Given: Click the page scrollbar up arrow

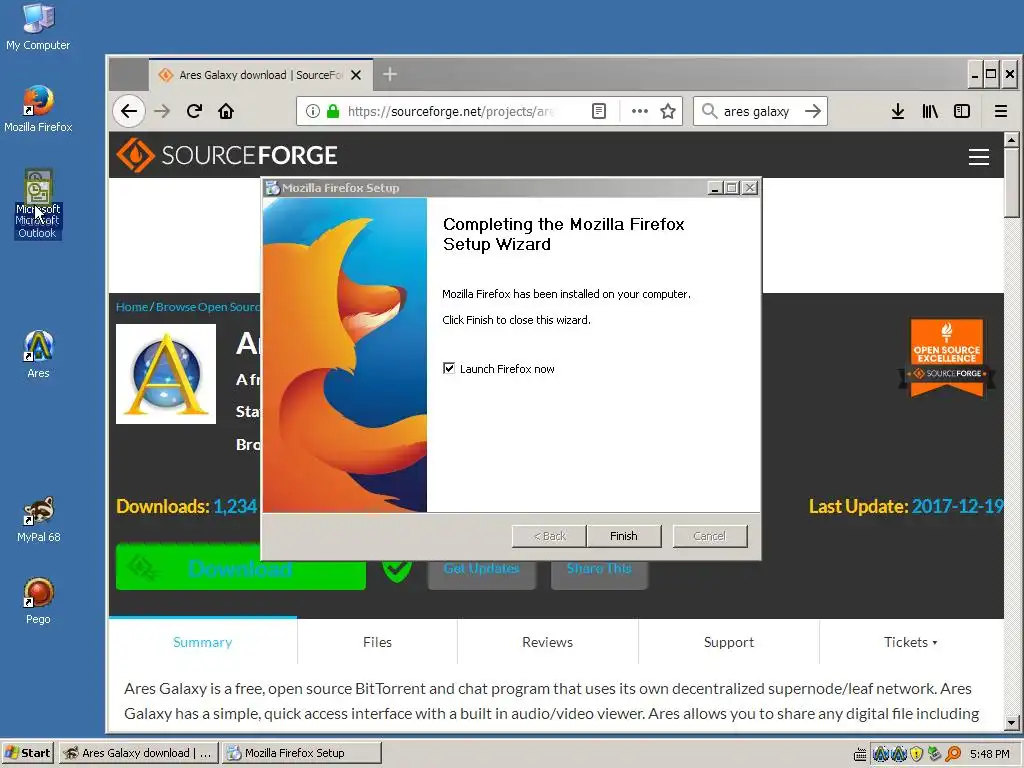Looking at the screenshot, I should 1011,140.
